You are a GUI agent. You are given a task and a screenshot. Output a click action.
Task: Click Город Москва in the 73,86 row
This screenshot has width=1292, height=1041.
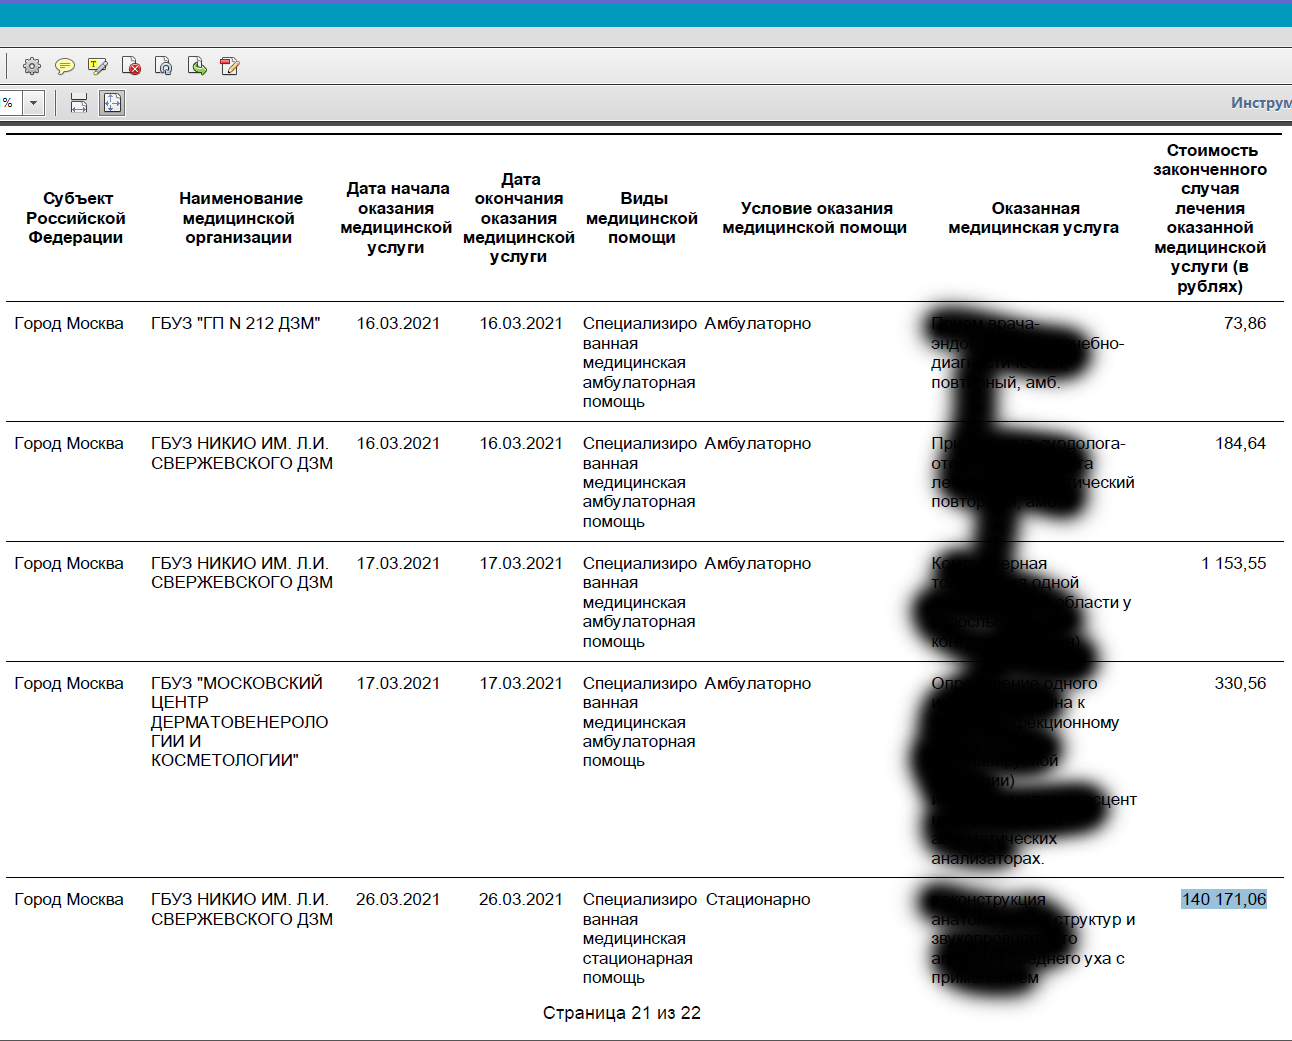click(69, 324)
